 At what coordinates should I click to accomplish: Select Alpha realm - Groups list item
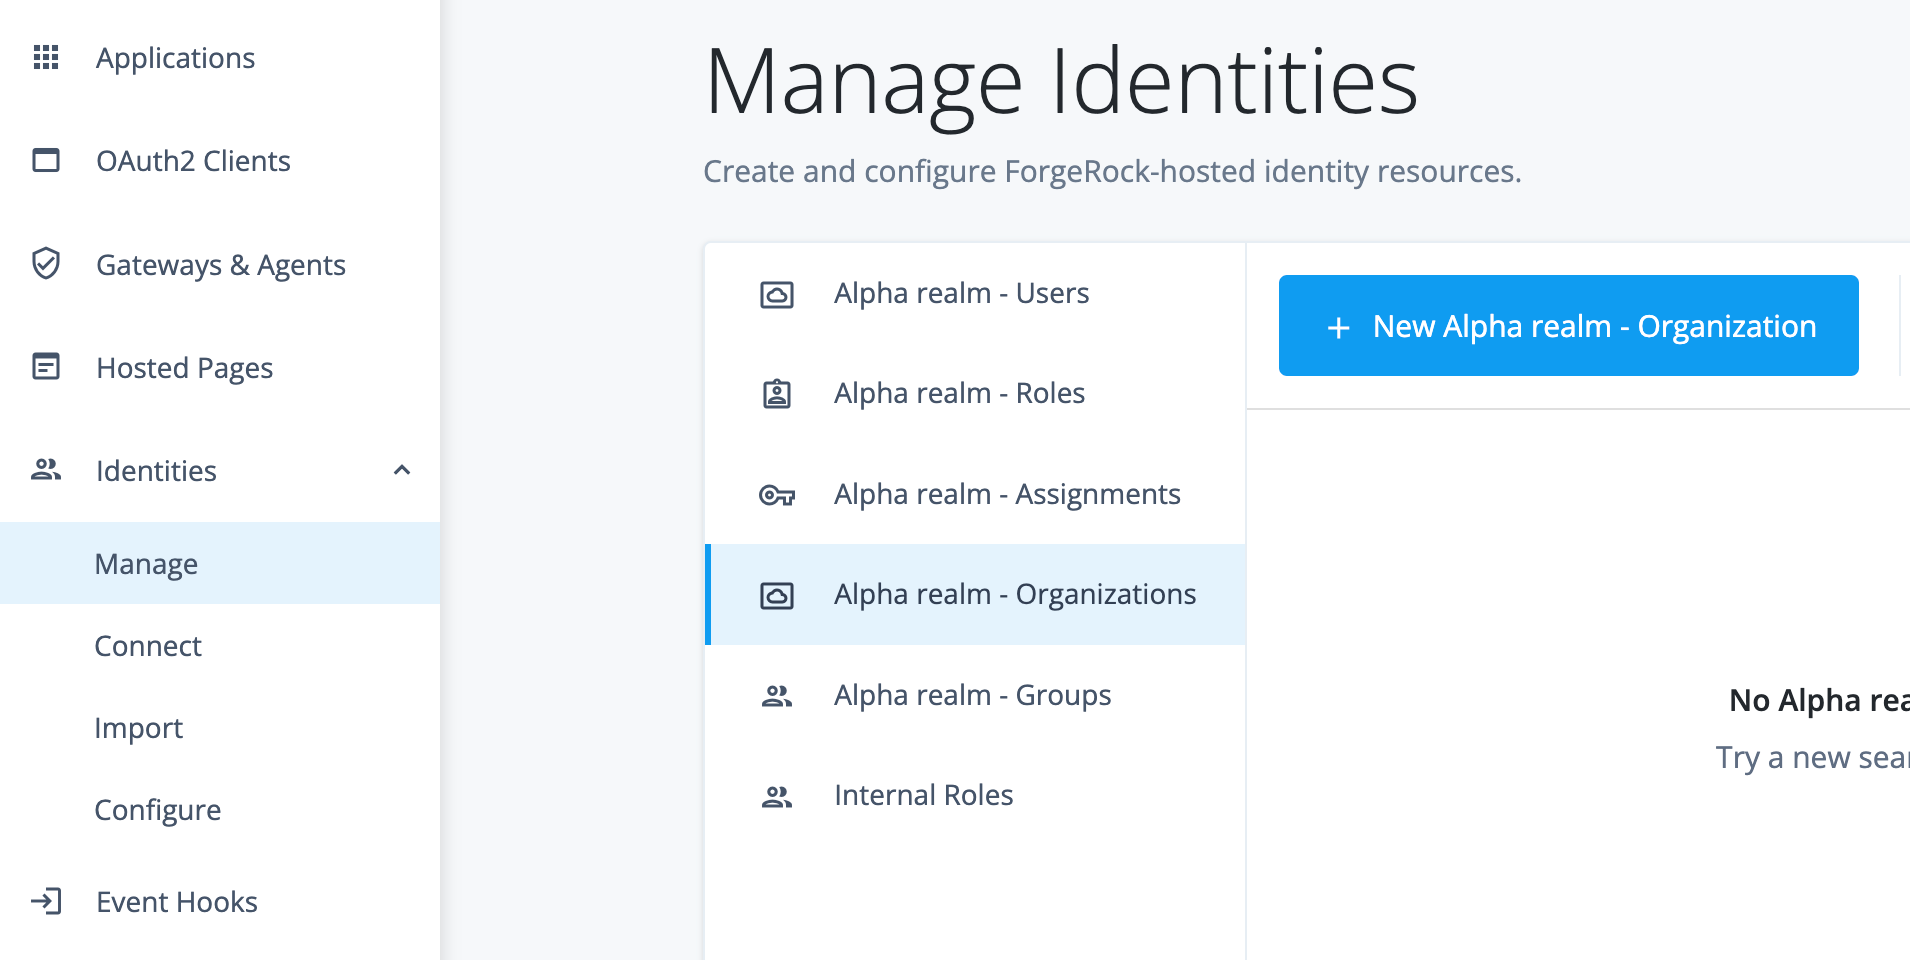tap(975, 695)
